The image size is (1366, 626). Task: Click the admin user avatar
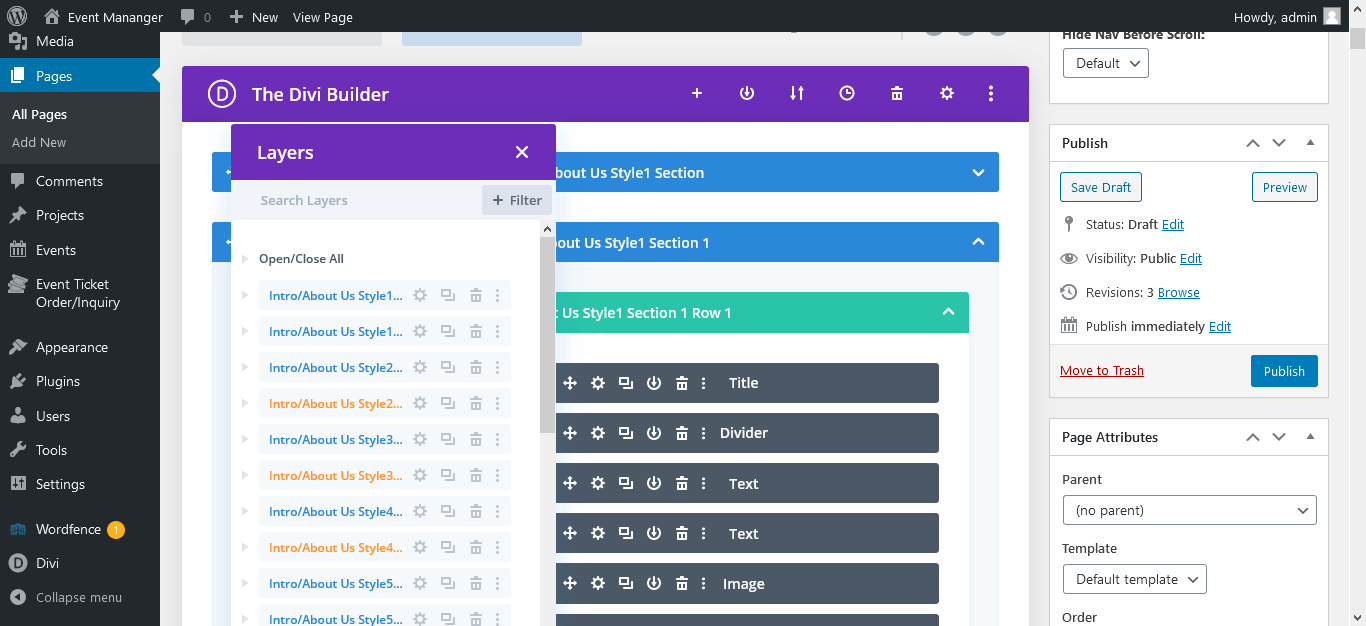tap(1332, 16)
